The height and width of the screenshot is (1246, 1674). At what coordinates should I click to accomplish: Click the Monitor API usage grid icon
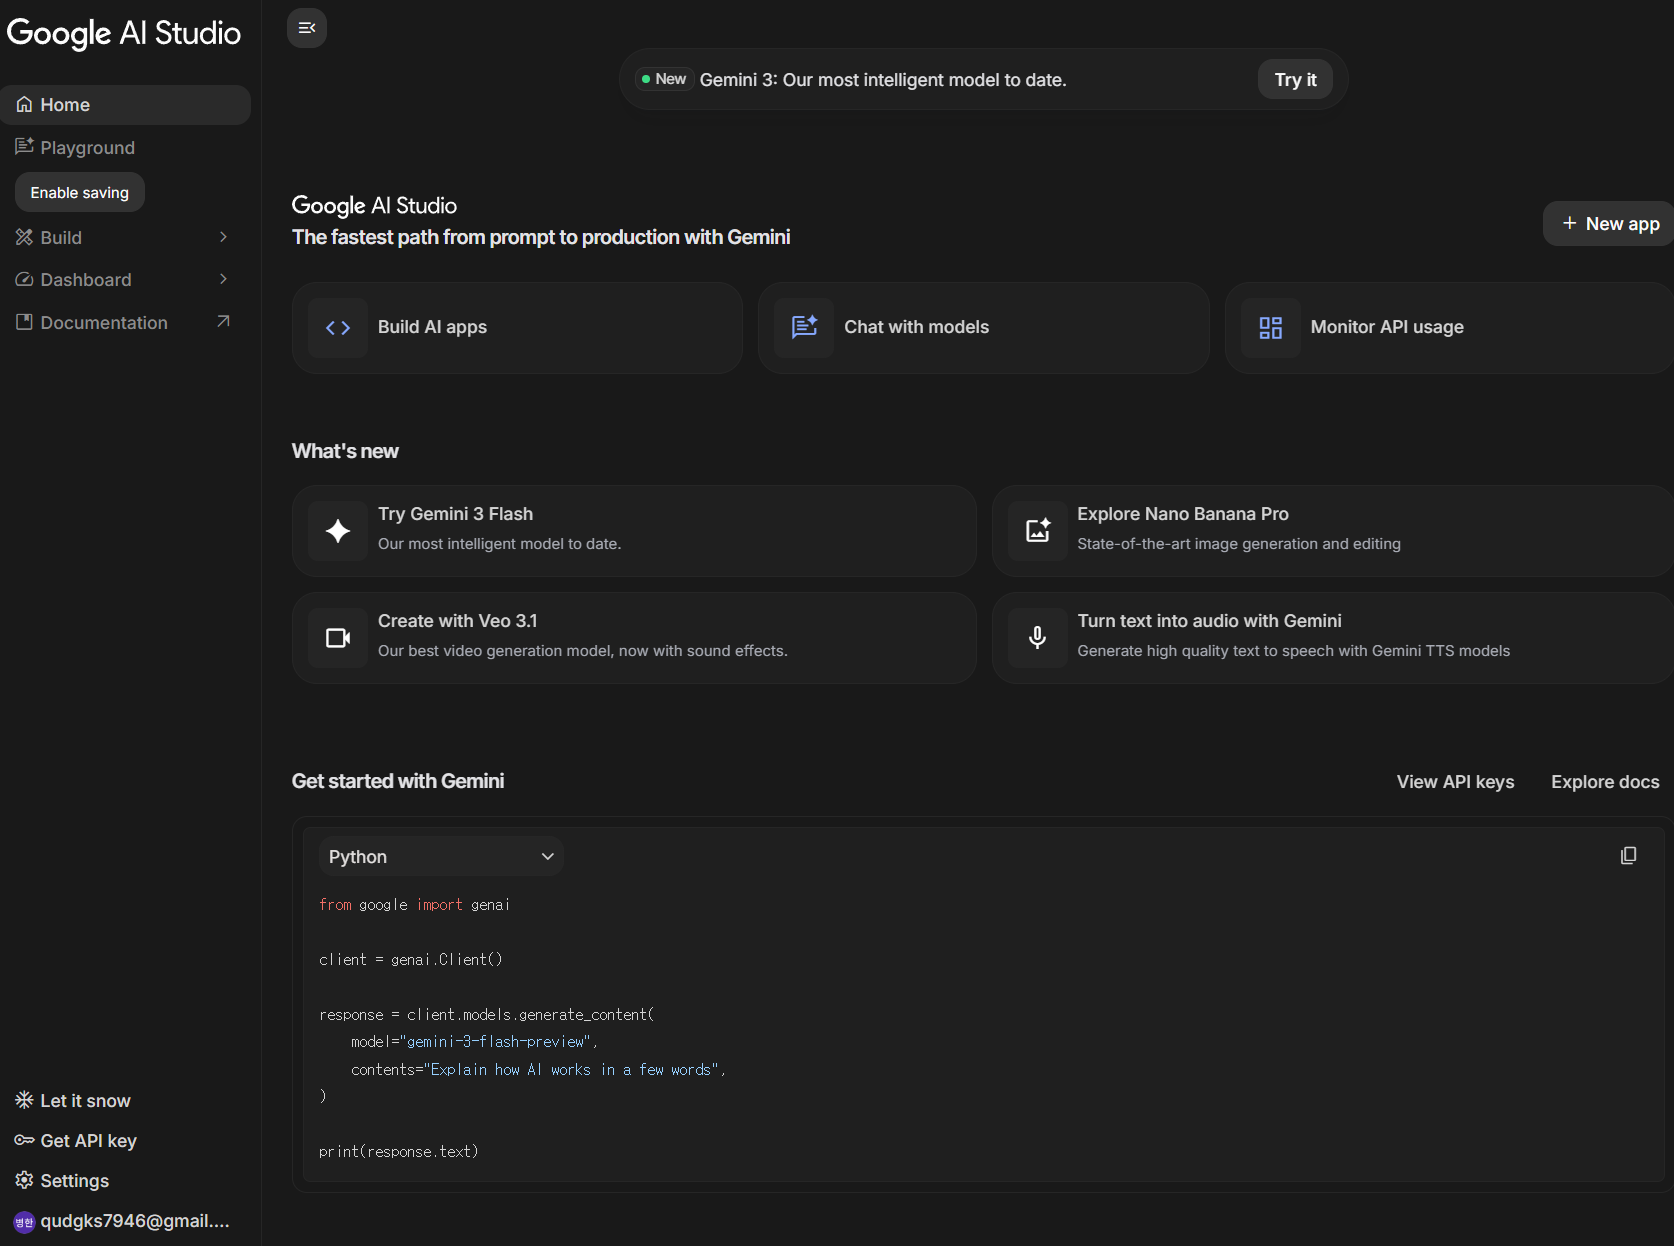(1270, 328)
